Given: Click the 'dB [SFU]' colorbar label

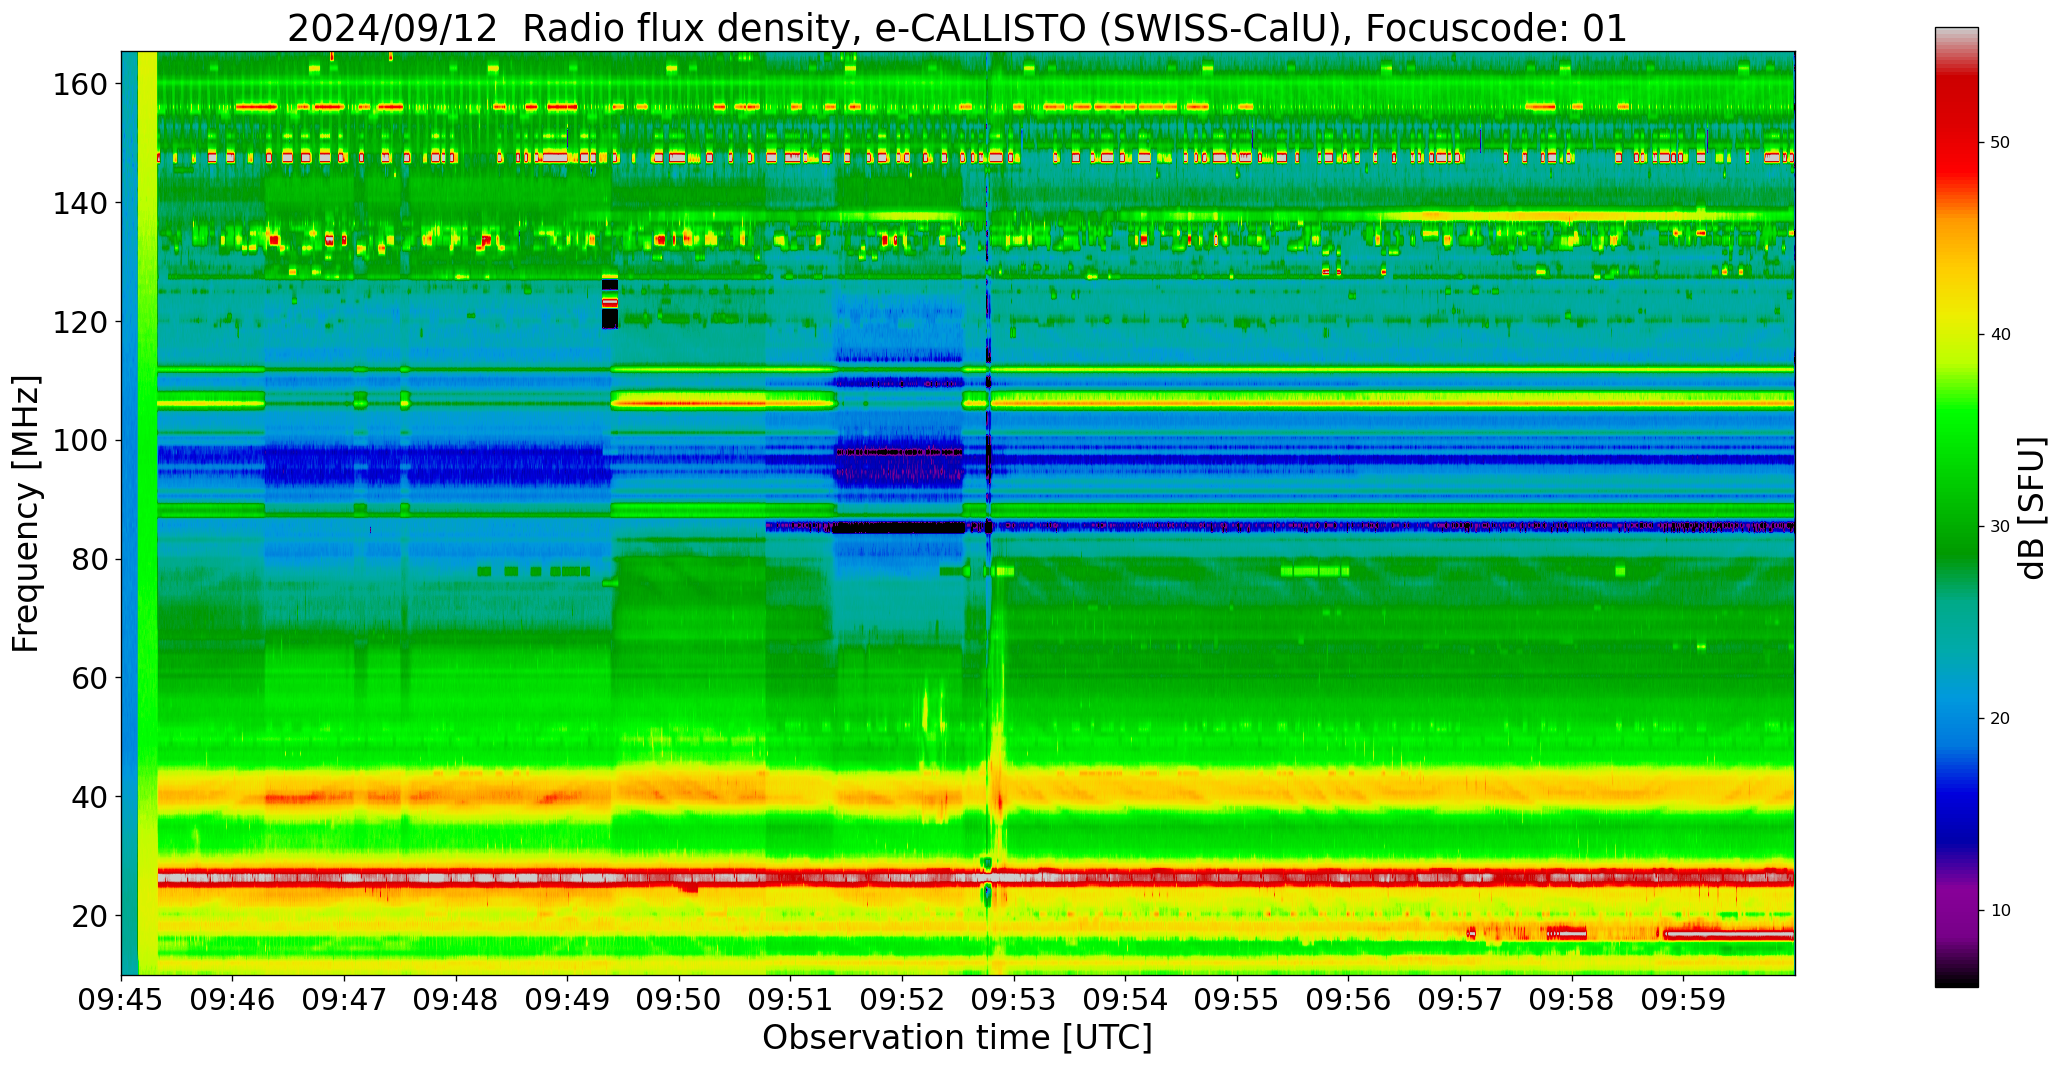Looking at the screenshot, I should click(x=2031, y=508).
